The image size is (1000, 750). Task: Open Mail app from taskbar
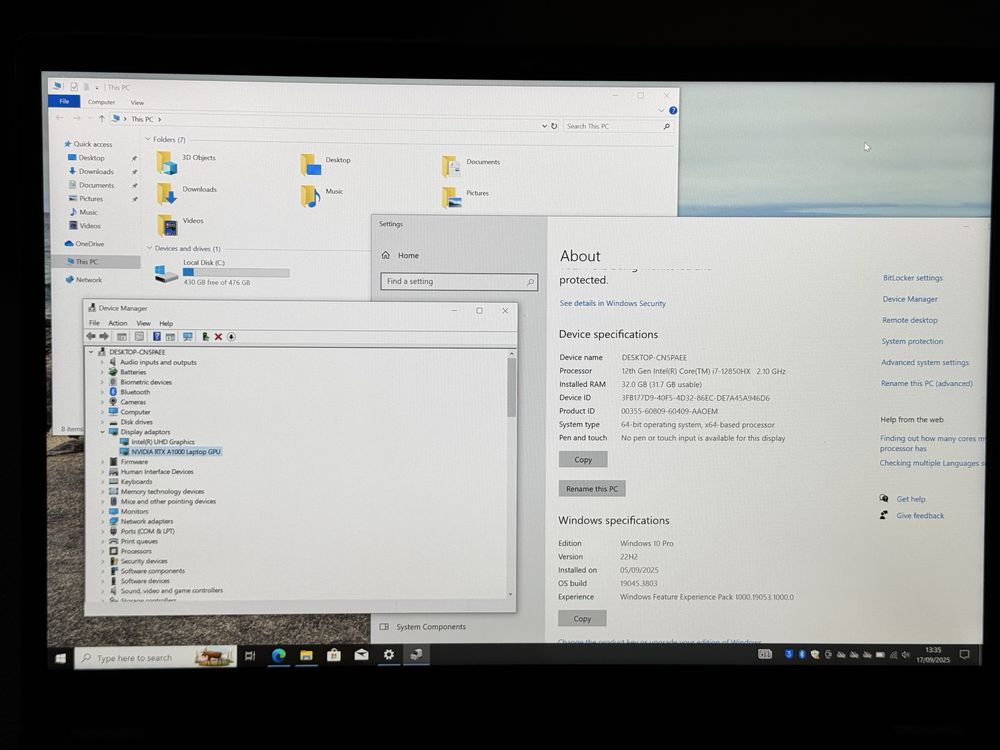[361, 655]
